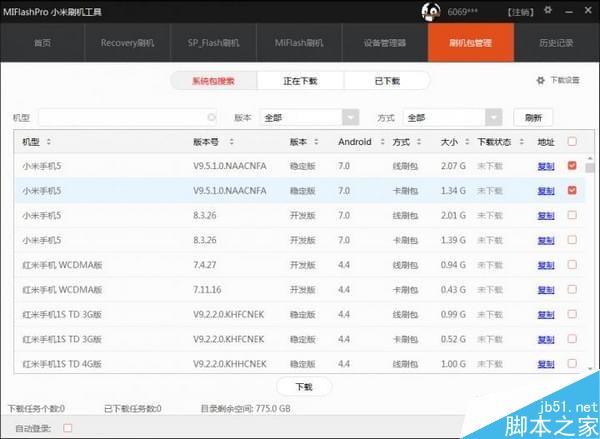Select 系统包搜索 sub-tab
Viewport: 600px width, 439px height.
(214, 81)
